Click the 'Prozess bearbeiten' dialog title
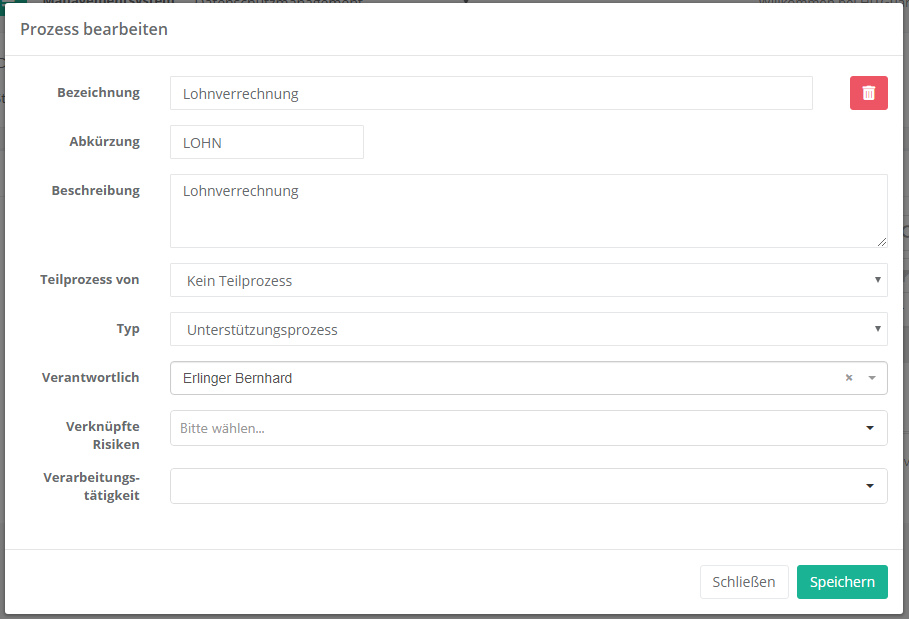Viewport: 909px width, 619px height. coord(94,29)
